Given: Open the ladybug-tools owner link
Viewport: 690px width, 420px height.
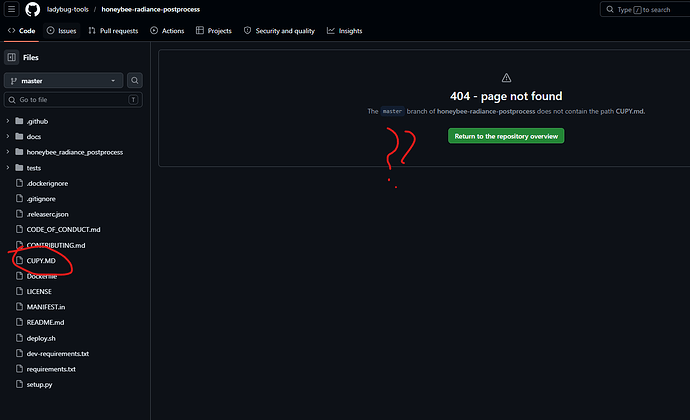Looking at the screenshot, I should (68, 9).
